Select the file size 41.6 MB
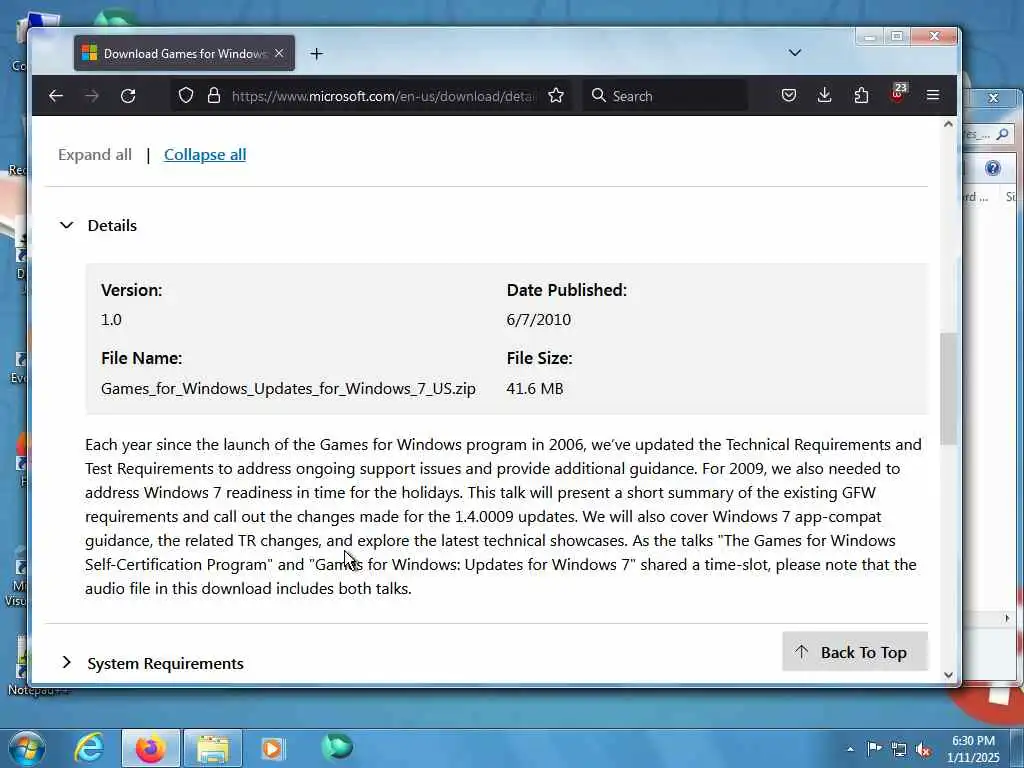The image size is (1024, 768). (535, 389)
